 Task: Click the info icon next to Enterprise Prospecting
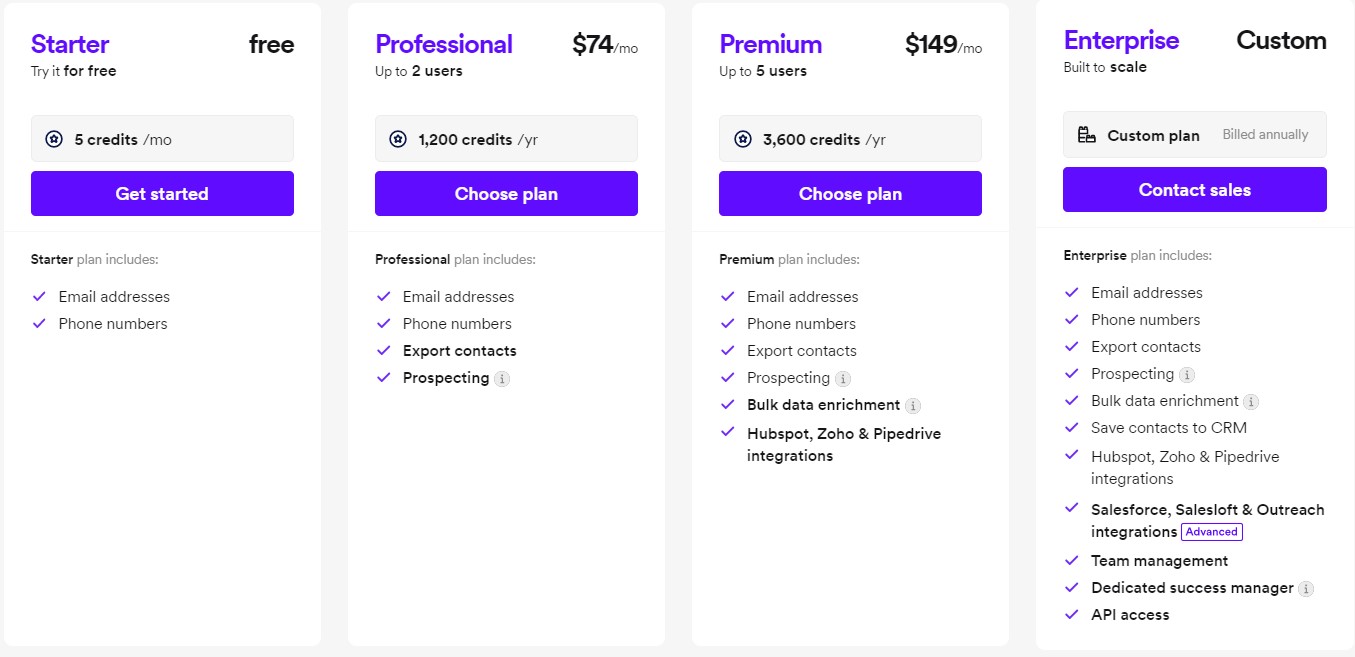[1187, 375]
